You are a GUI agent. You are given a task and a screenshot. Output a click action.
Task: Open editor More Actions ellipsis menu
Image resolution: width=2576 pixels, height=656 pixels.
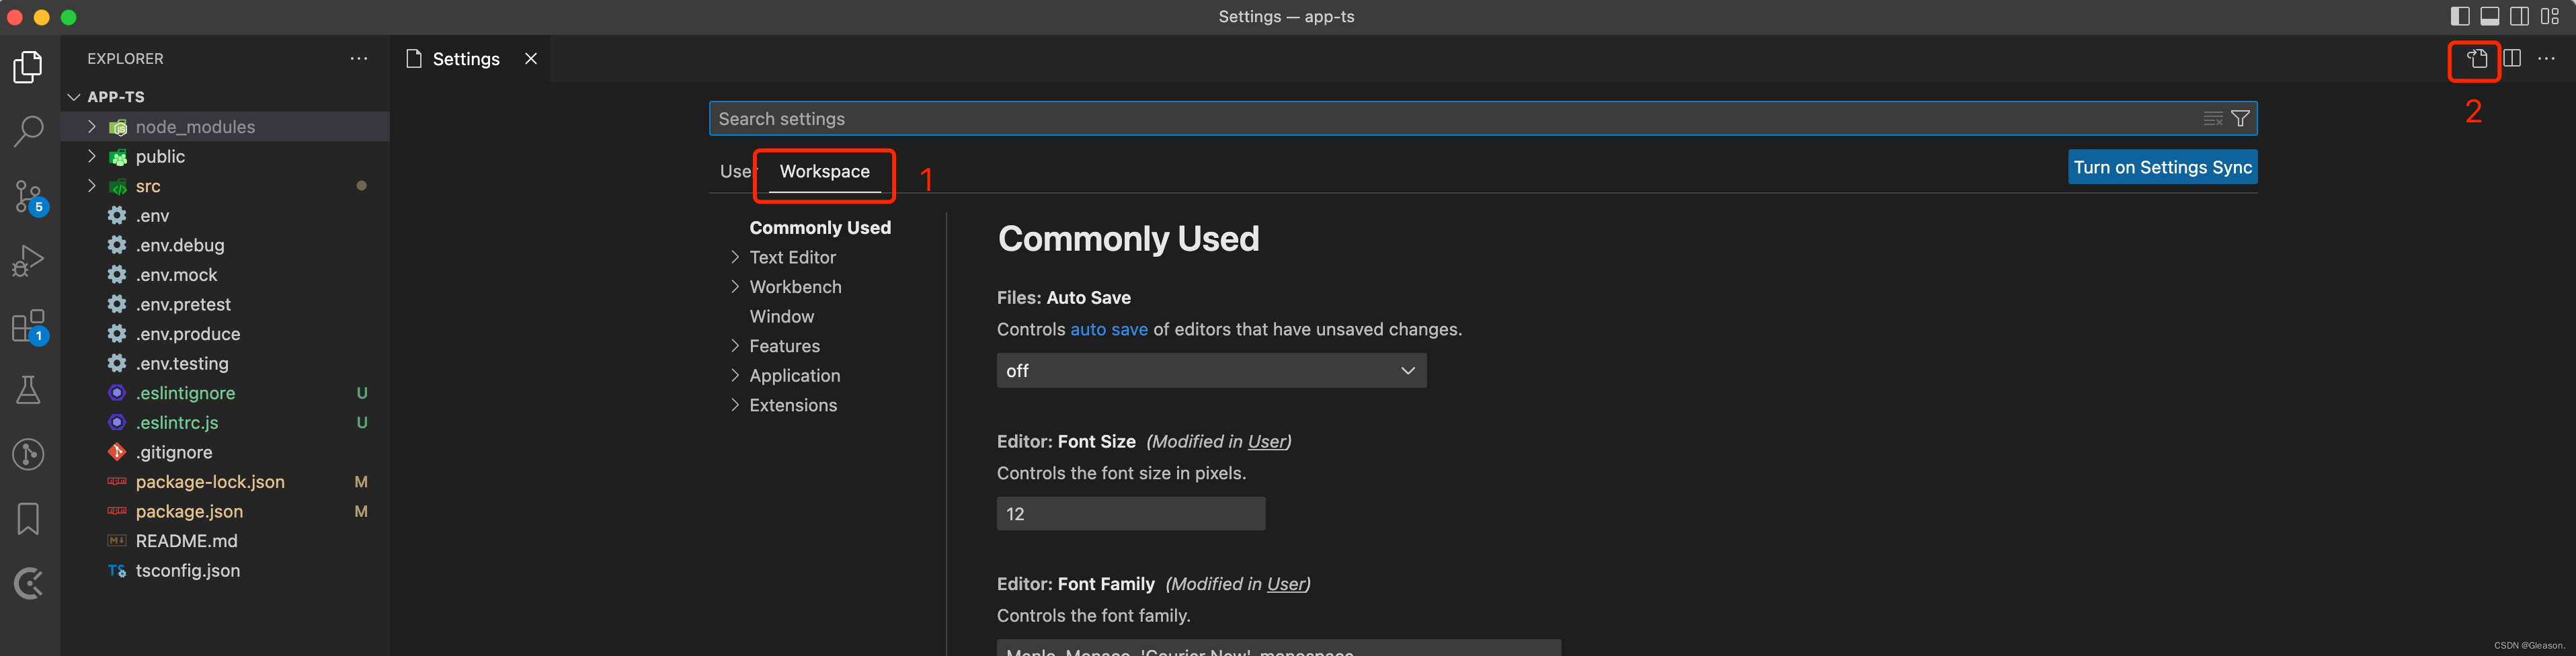click(x=2547, y=59)
